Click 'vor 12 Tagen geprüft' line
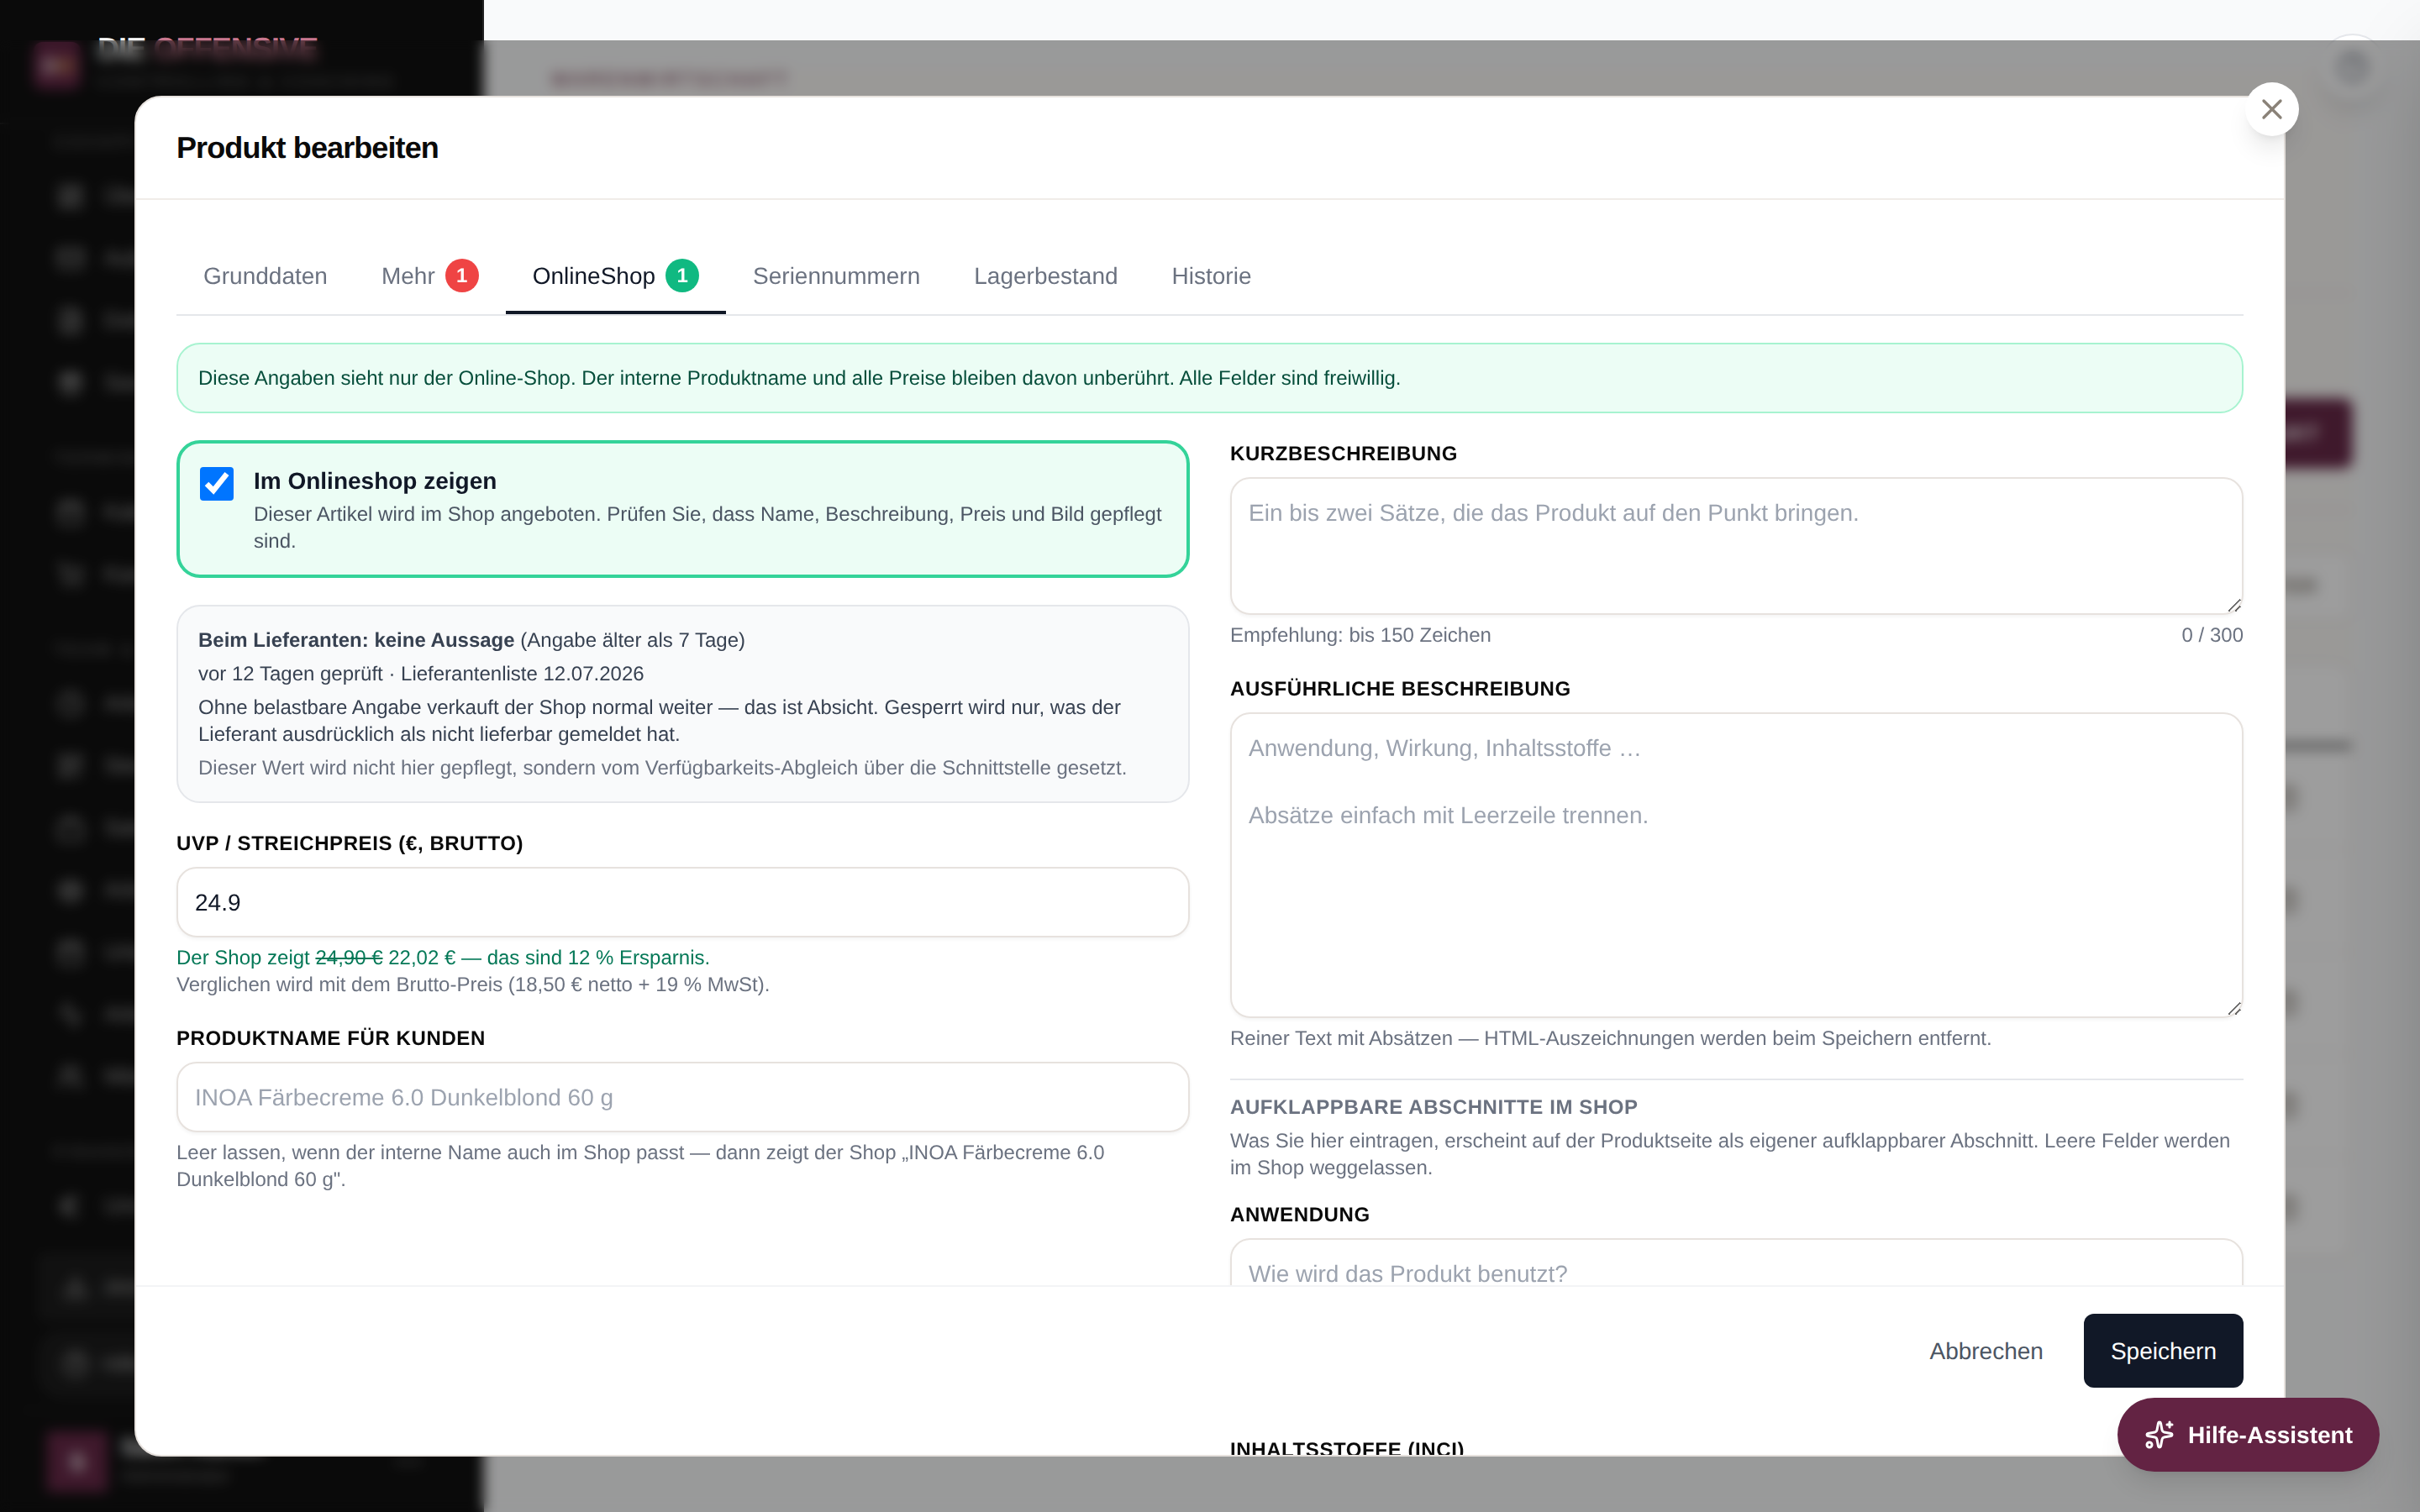Viewport: 2420px width, 1512px height. pyautogui.click(x=420, y=674)
